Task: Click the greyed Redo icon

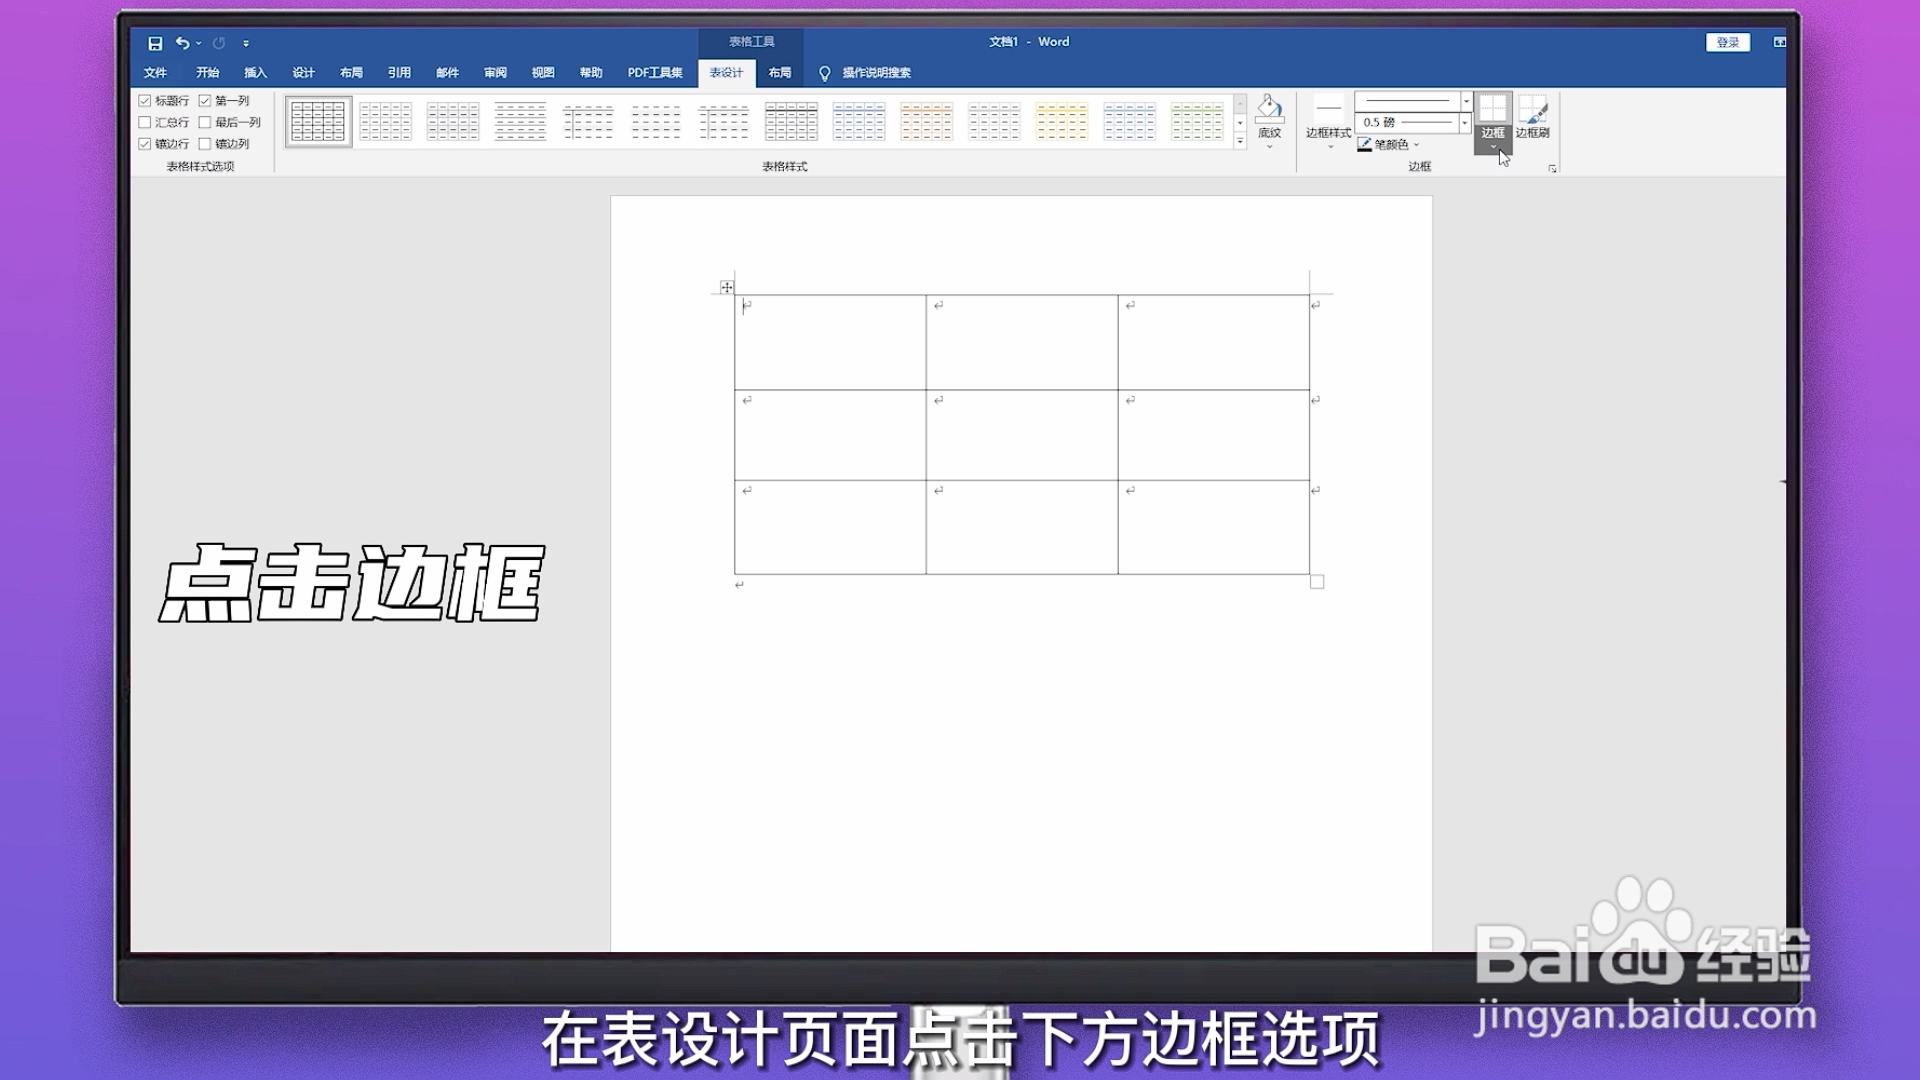Action: click(x=219, y=43)
